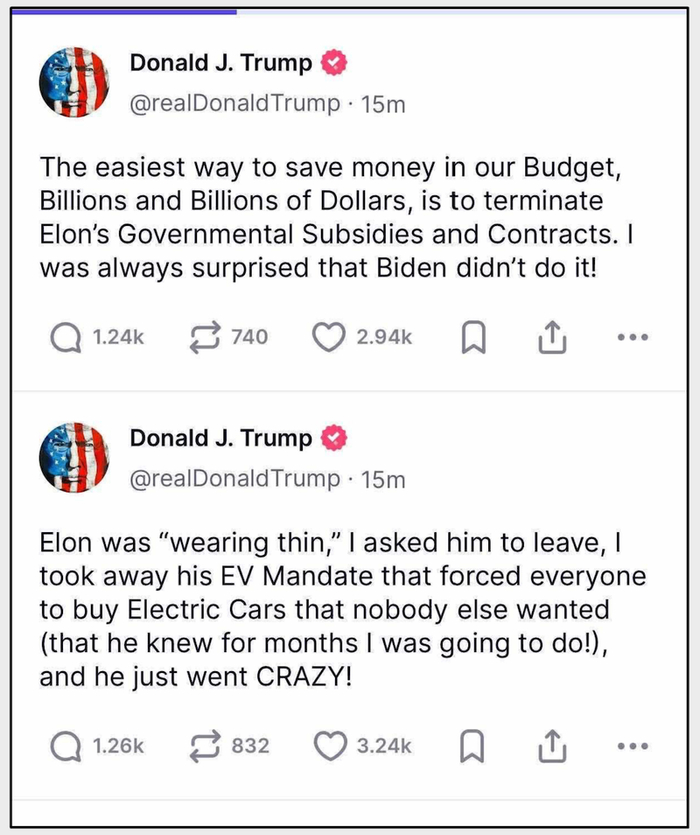The height and width of the screenshot is (835, 700).
Task: Open second post's profile avatar
Action: click(72, 457)
